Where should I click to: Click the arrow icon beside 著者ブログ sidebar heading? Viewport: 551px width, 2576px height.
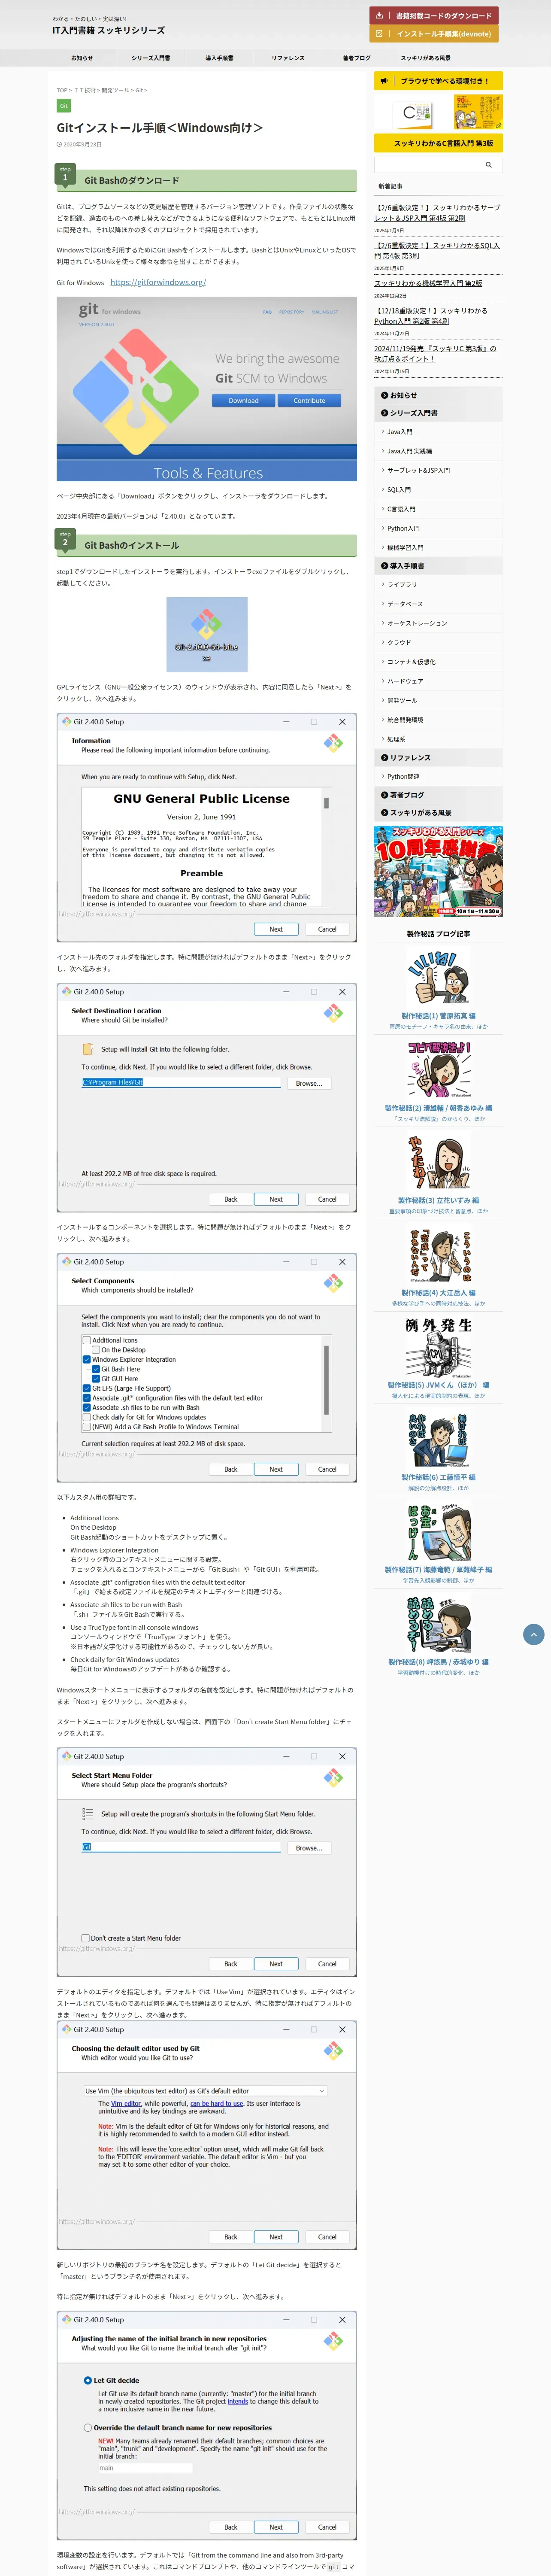click(x=384, y=795)
